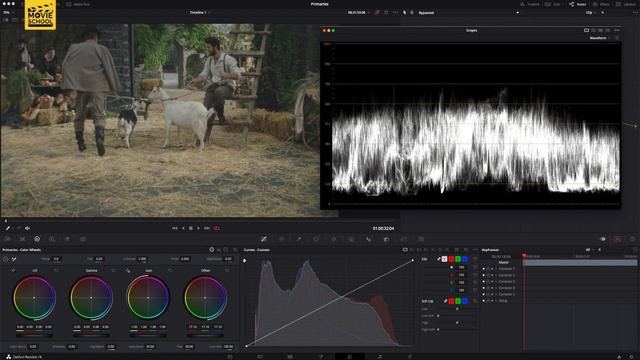
Task: Show the Scopes panel icon
Action: pos(617,239)
